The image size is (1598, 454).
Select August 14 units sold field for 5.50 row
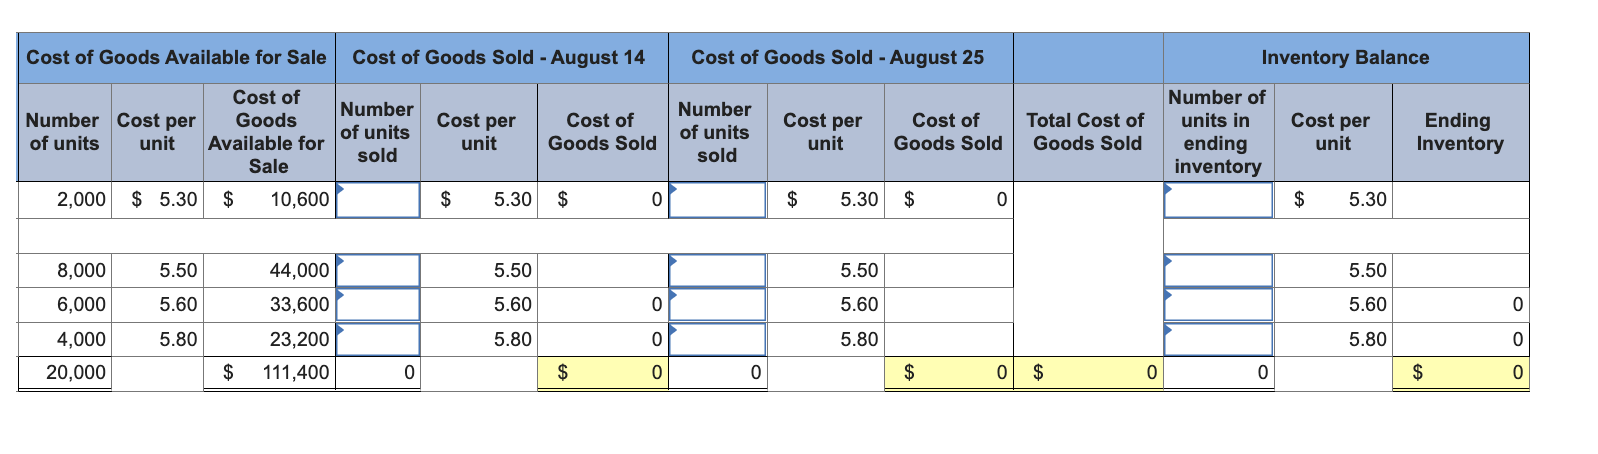378,270
